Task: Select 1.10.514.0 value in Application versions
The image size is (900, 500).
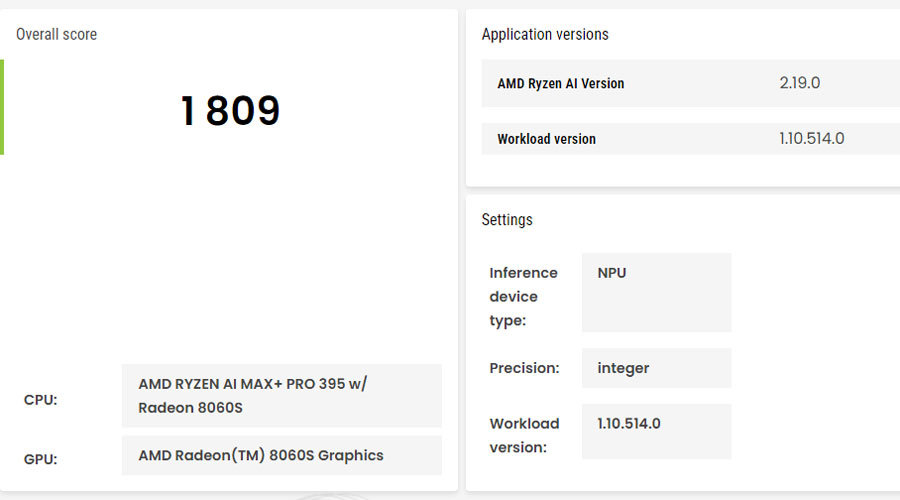Action: (812, 139)
